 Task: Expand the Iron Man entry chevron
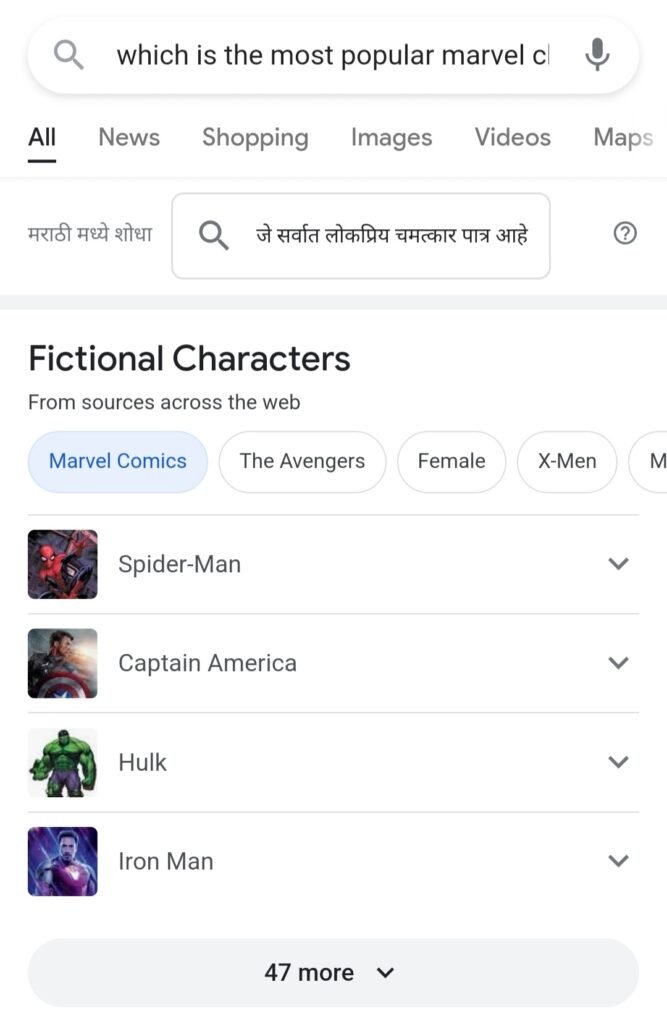(x=618, y=861)
